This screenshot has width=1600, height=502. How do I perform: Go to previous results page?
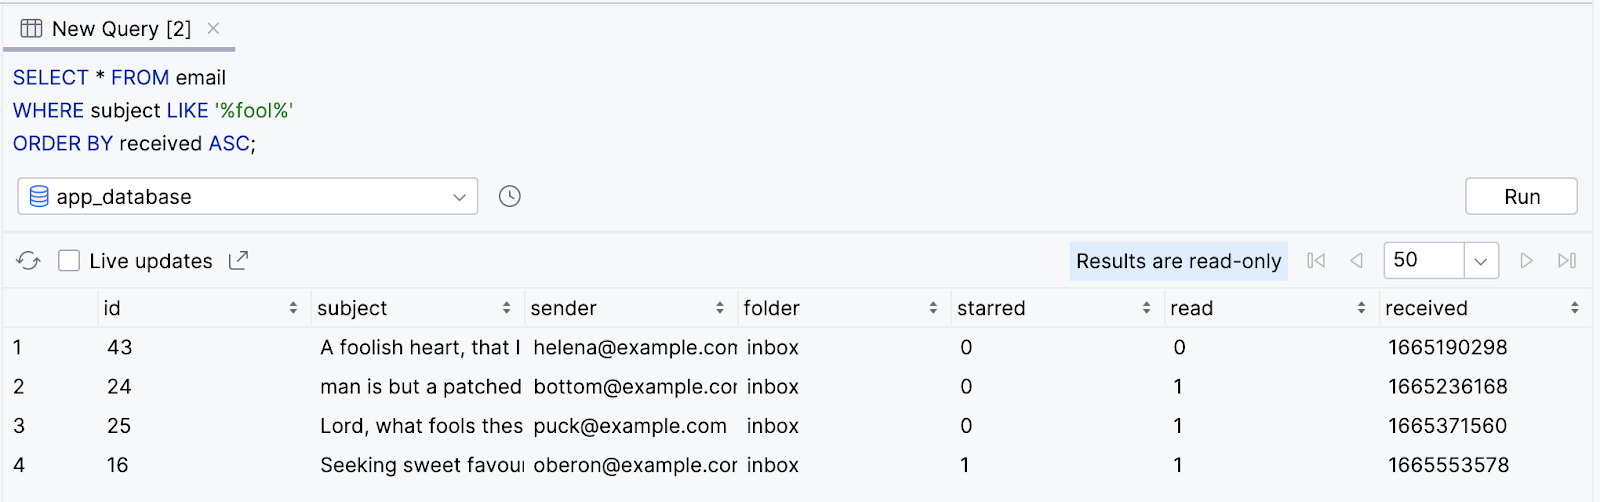click(1356, 261)
